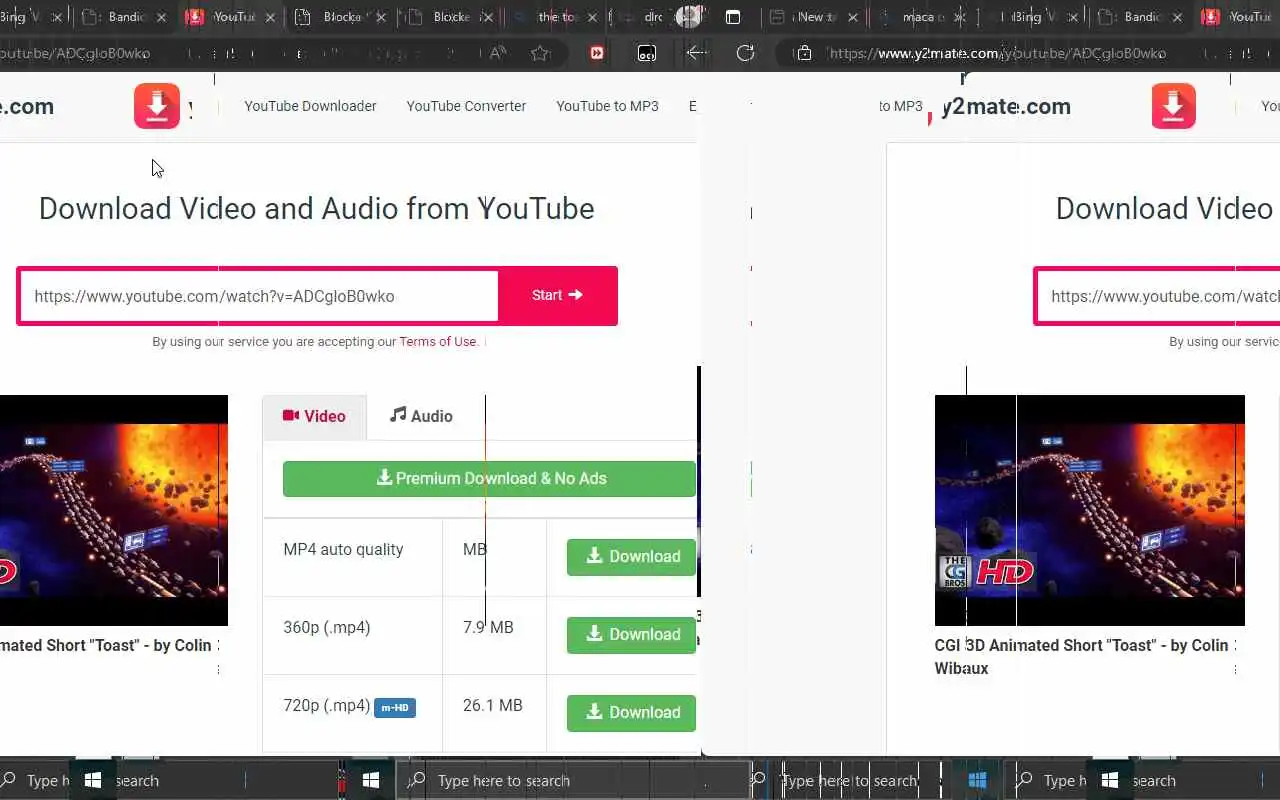Viewport: 1280px width, 800px height.
Task: Click the '360p (.mp4)' label
Action: [x=327, y=628]
